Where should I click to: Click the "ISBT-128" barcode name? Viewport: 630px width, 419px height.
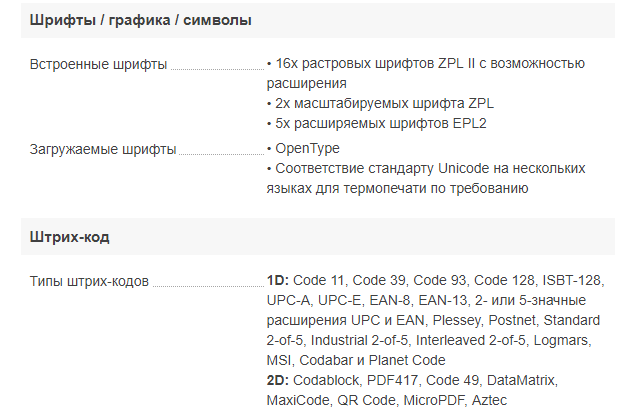pyautogui.click(x=574, y=281)
